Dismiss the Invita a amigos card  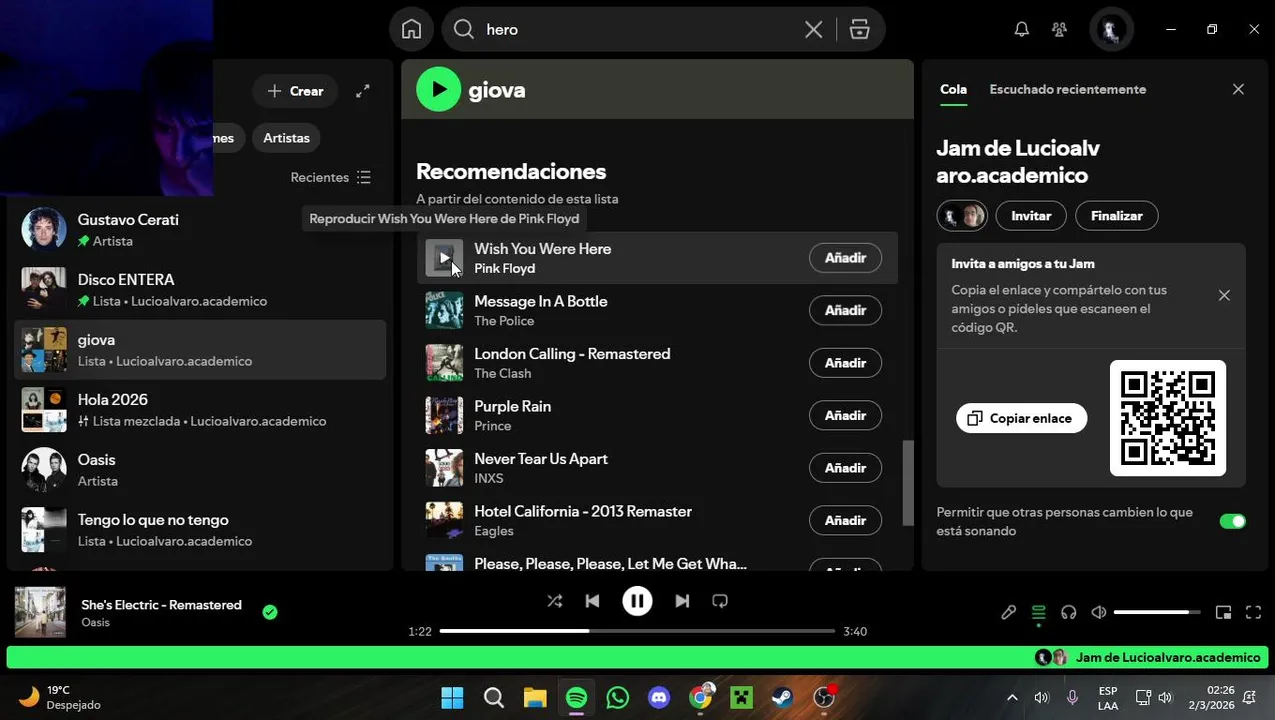pyautogui.click(x=1224, y=295)
